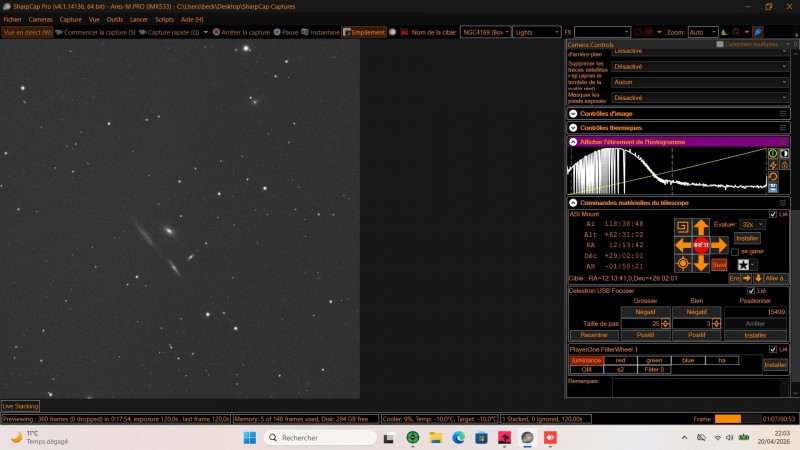The image size is (800, 450).
Task: Click the histogram icon in the top toolbar
Action: pos(724,32)
